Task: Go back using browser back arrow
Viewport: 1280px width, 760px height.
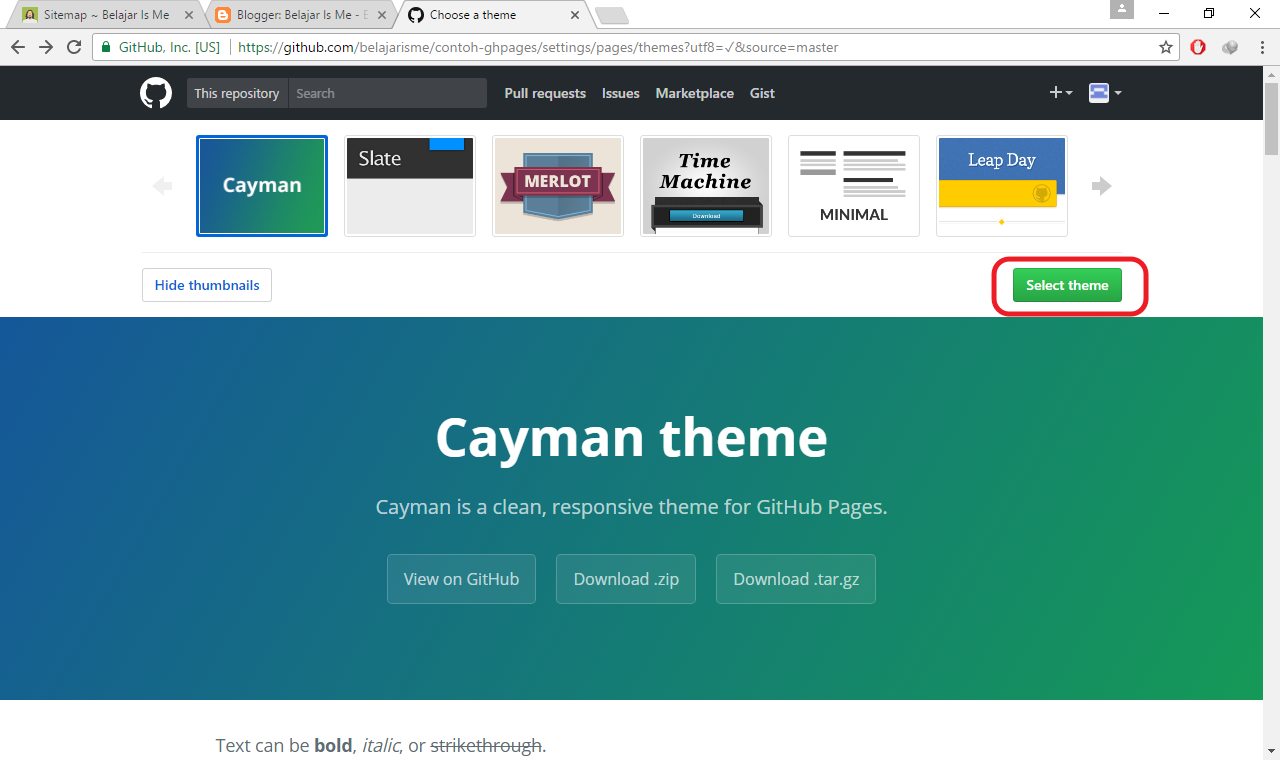Action: (17, 47)
